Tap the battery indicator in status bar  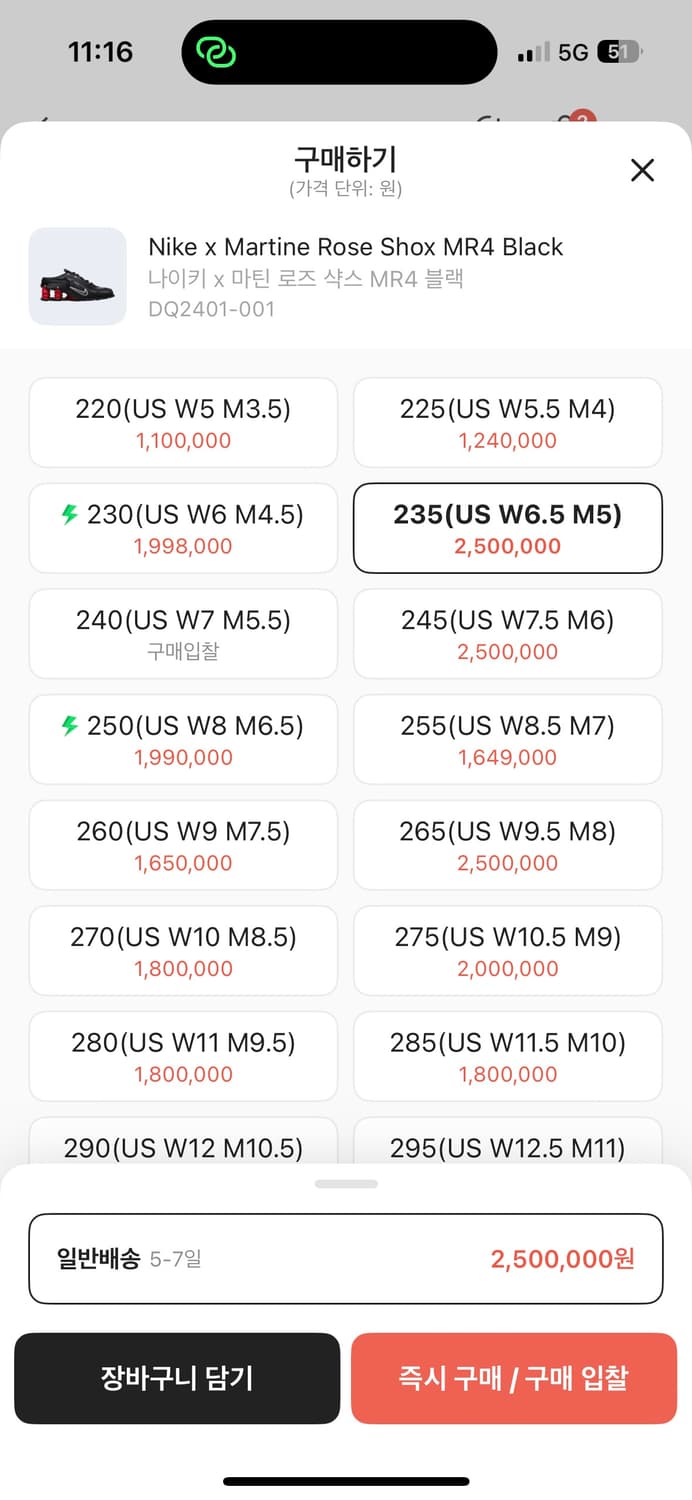pos(620,52)
